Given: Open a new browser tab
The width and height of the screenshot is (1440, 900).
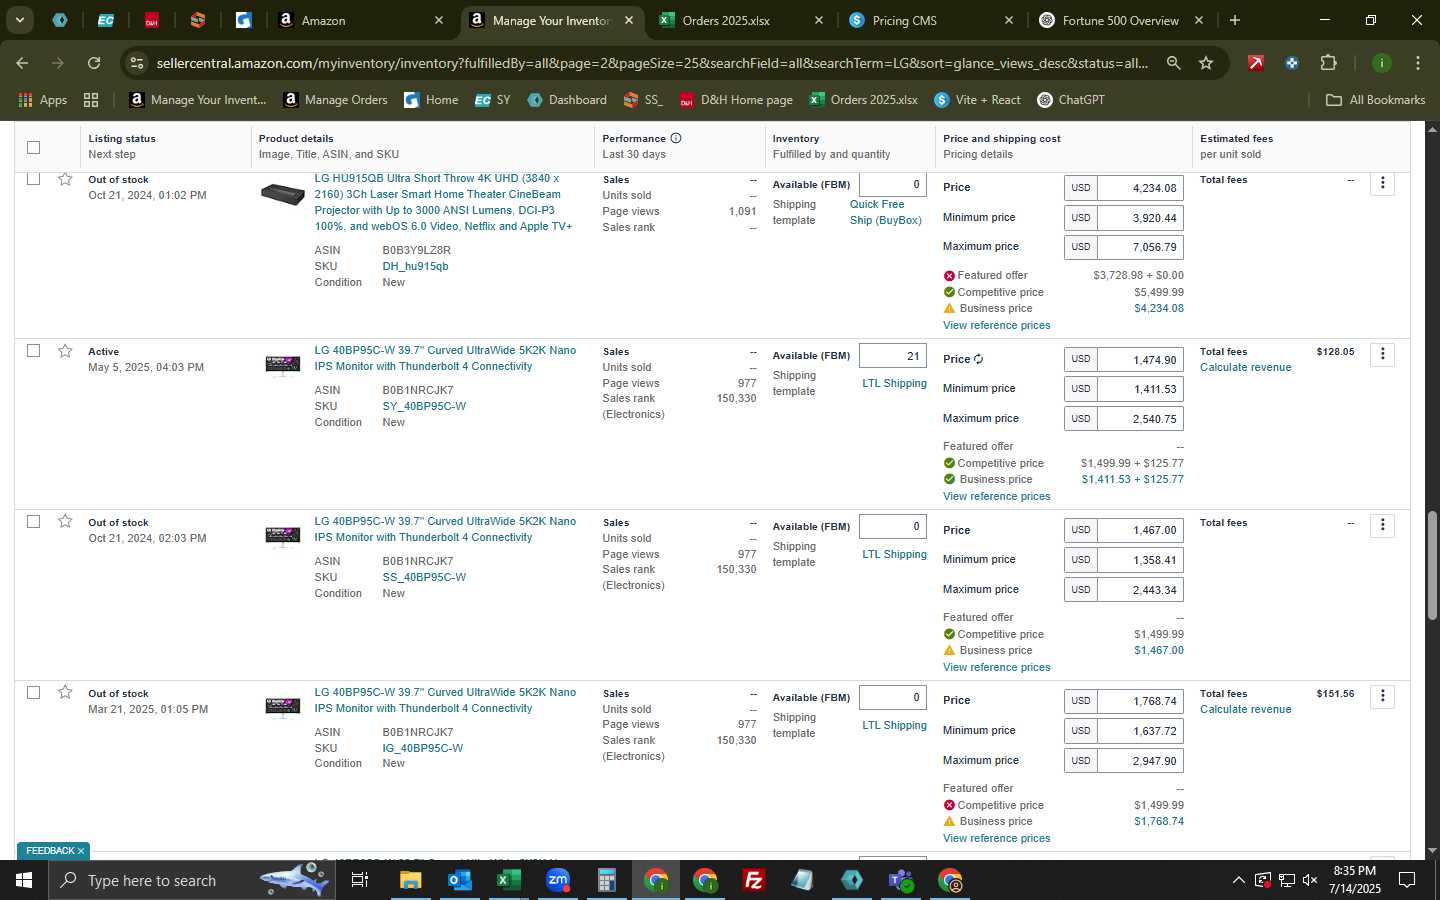Looking at the screenshot, I should (1235, 20).
